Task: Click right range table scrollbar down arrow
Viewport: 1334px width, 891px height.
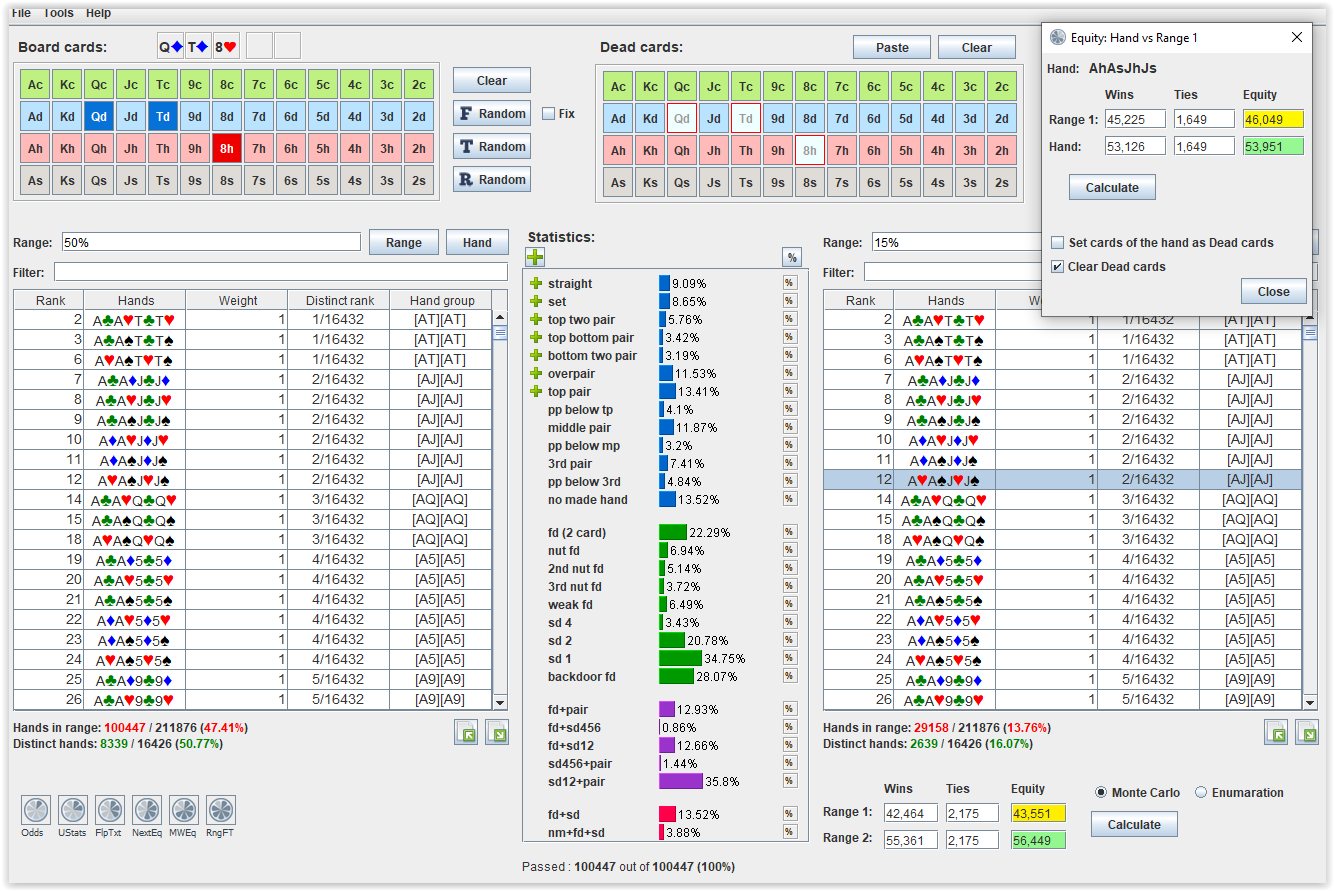Action: click(1310, 702)
